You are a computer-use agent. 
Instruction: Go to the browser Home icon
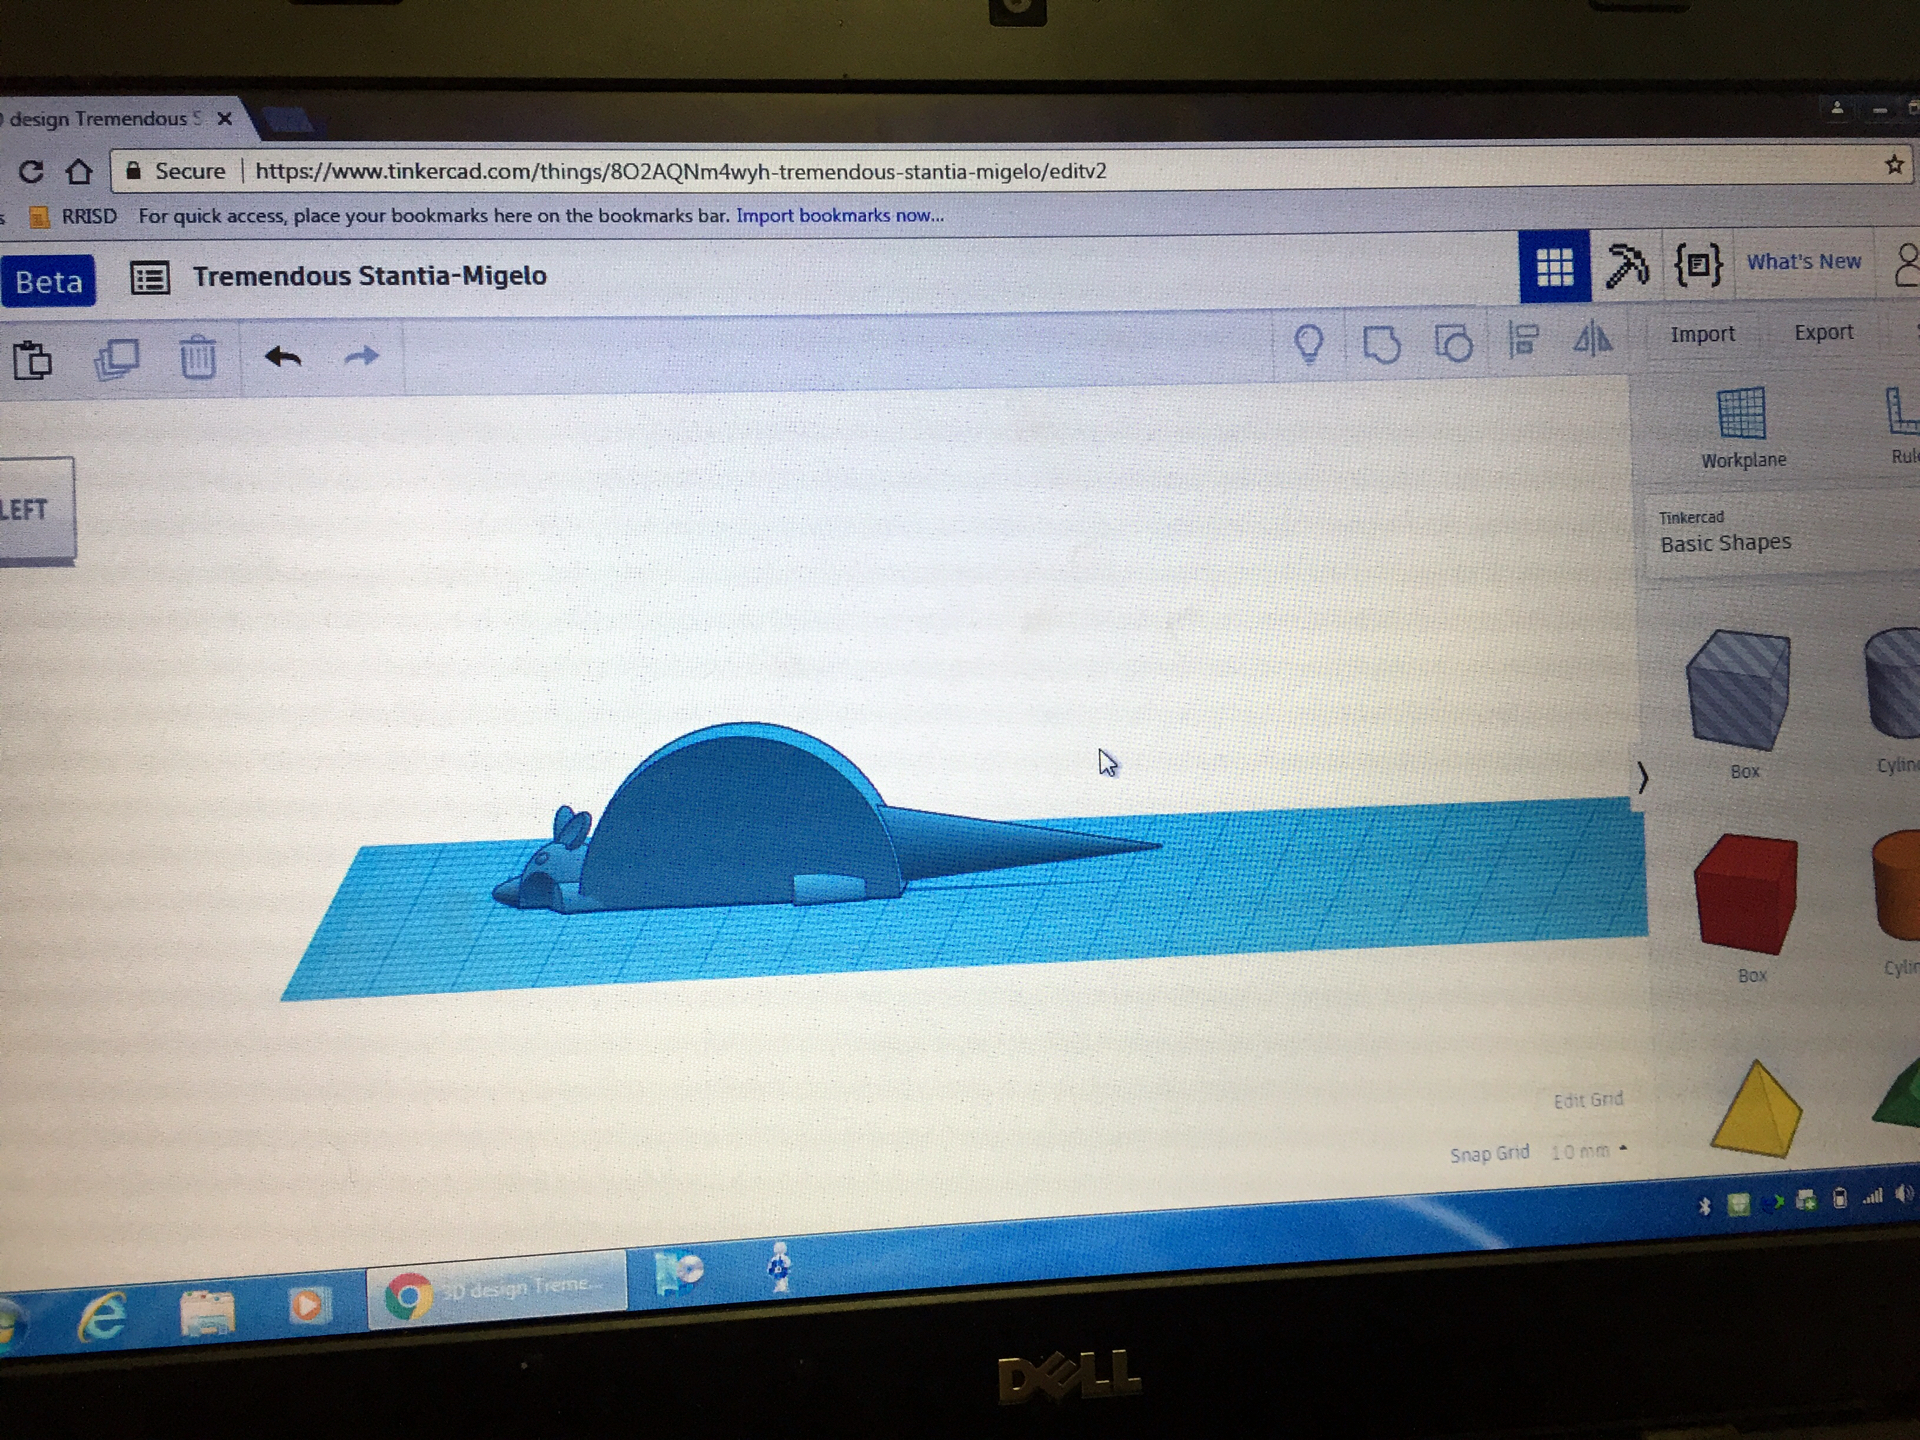point(79,172)
